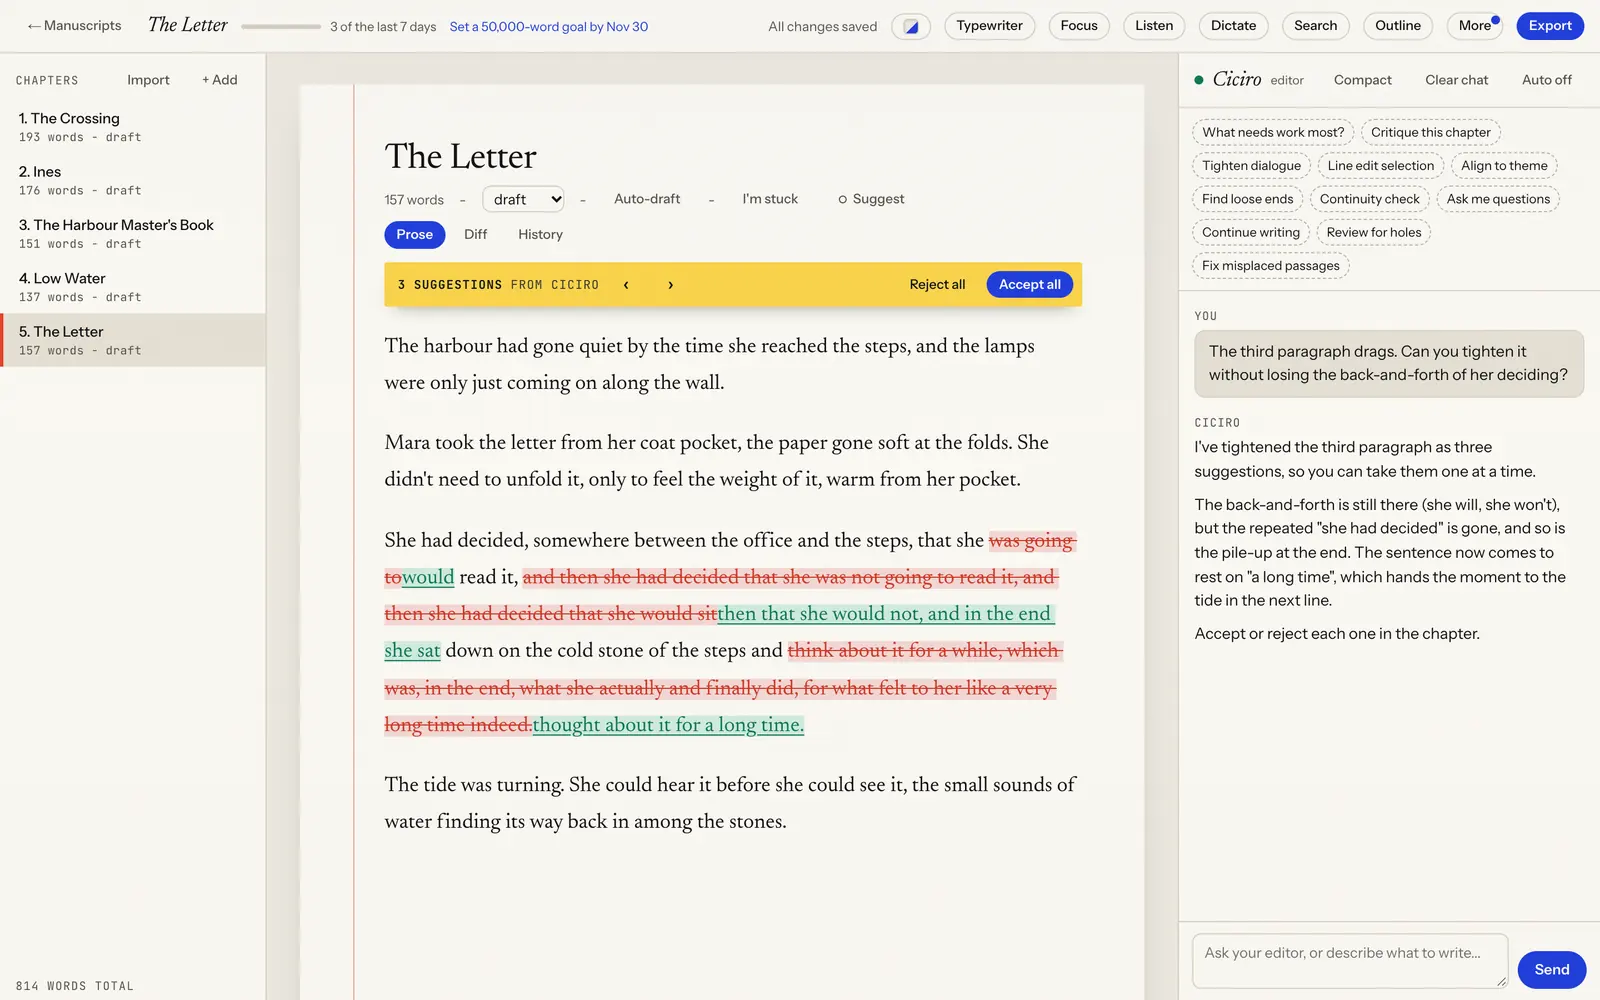Import chapters

(x=148, y=80)
